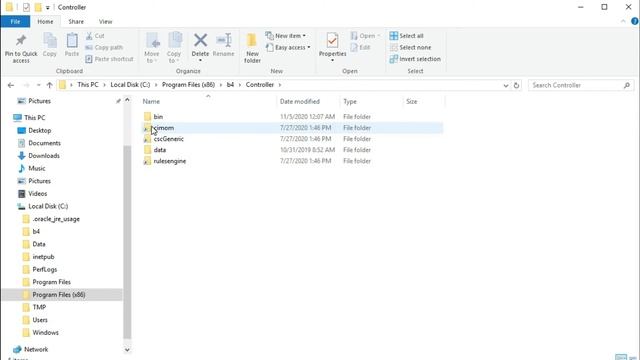Image resolution: width=640 pixels, height=360 pixels.
Task: Open address bar history dropdown
Action: pyautogui.click(x=506, y=85)
